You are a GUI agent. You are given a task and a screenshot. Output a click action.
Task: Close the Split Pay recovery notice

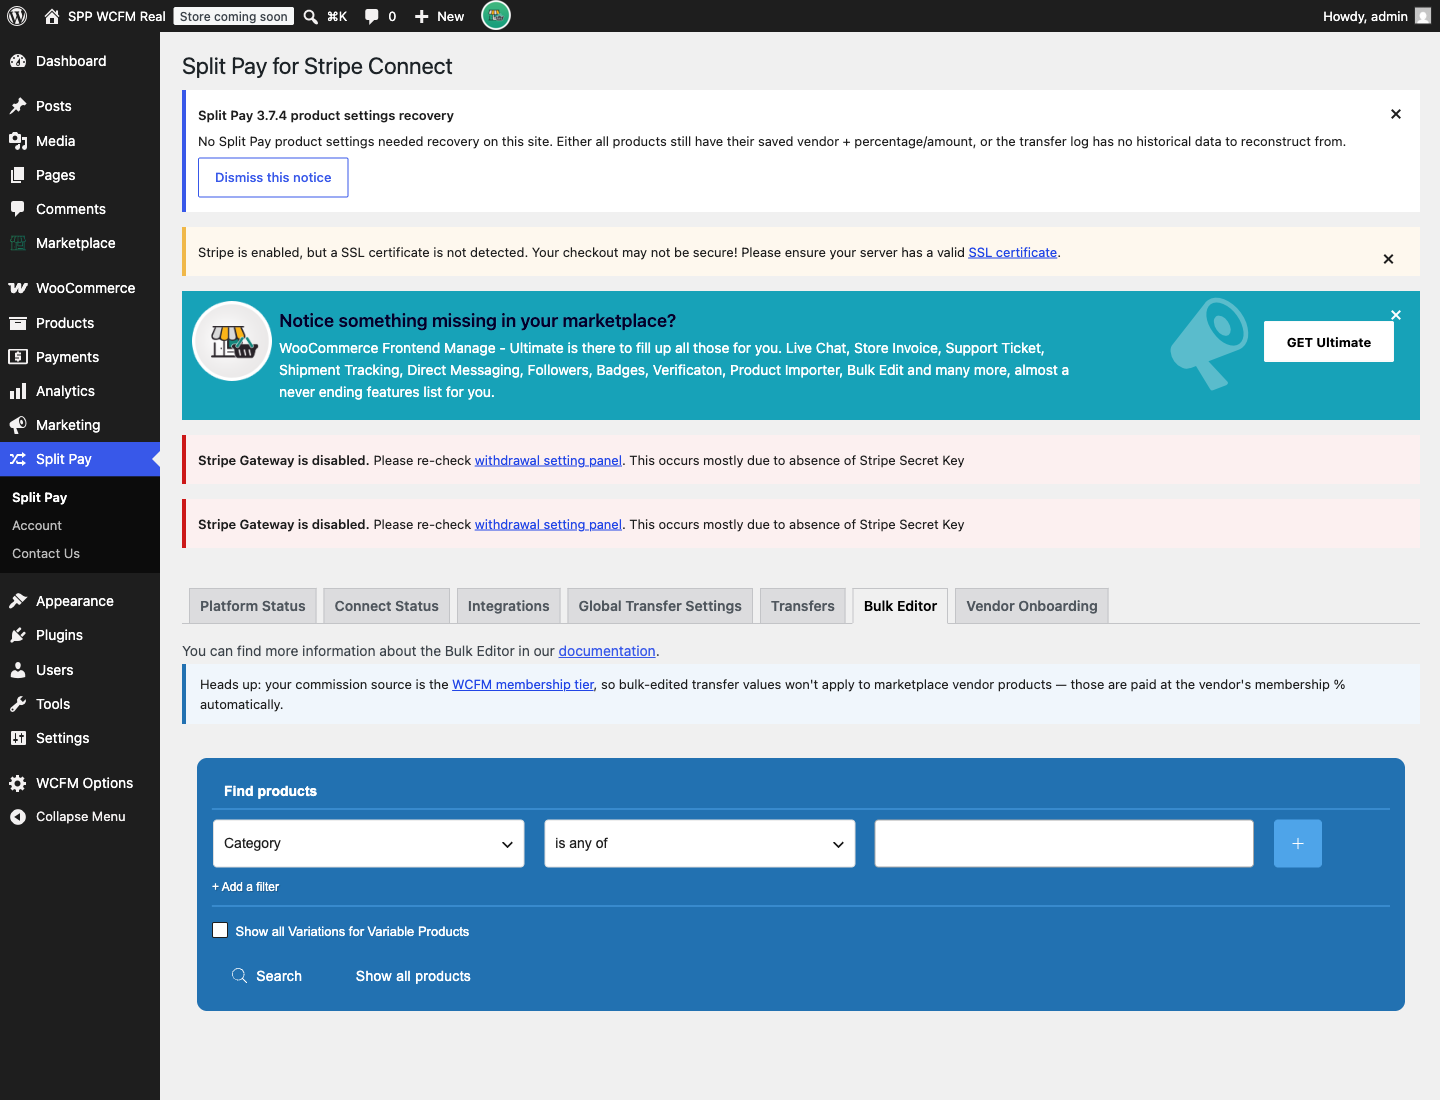click(x=1396, y=114)
